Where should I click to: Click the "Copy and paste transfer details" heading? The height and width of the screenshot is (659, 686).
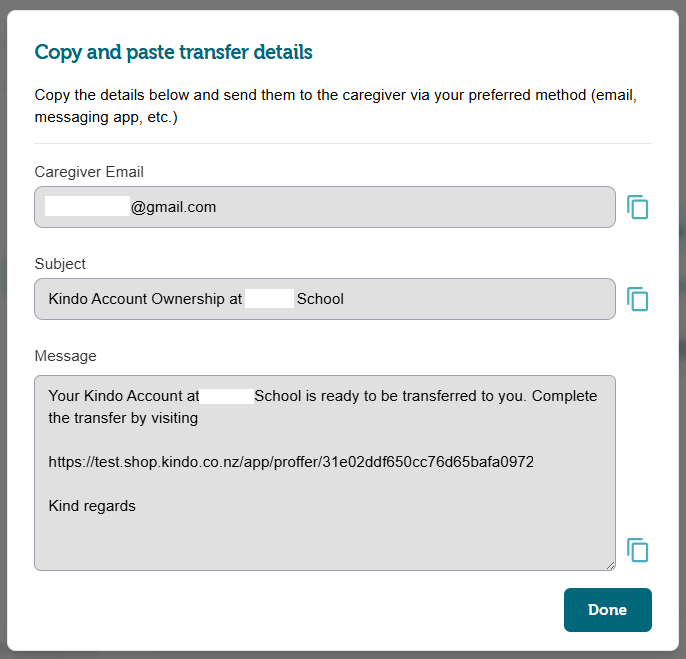tap(173, 52)
